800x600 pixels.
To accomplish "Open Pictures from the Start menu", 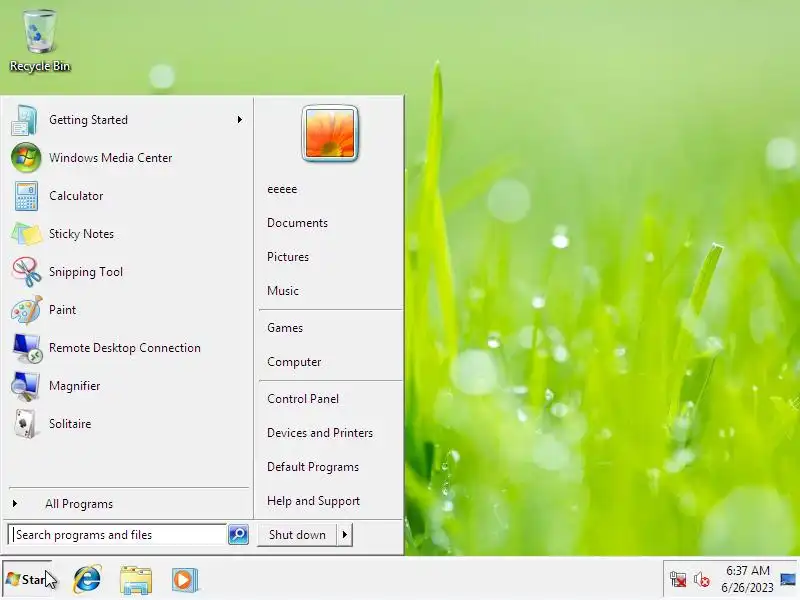I will click(288, 257).
